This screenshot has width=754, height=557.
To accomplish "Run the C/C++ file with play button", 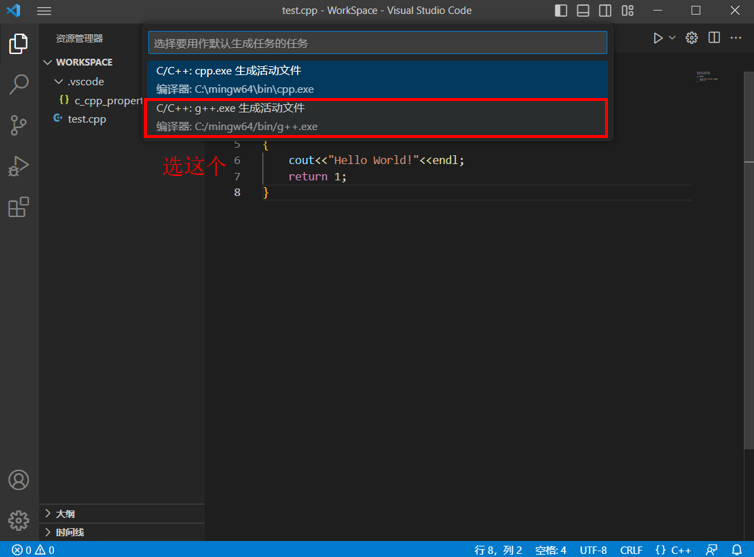I will click(658, 38).
